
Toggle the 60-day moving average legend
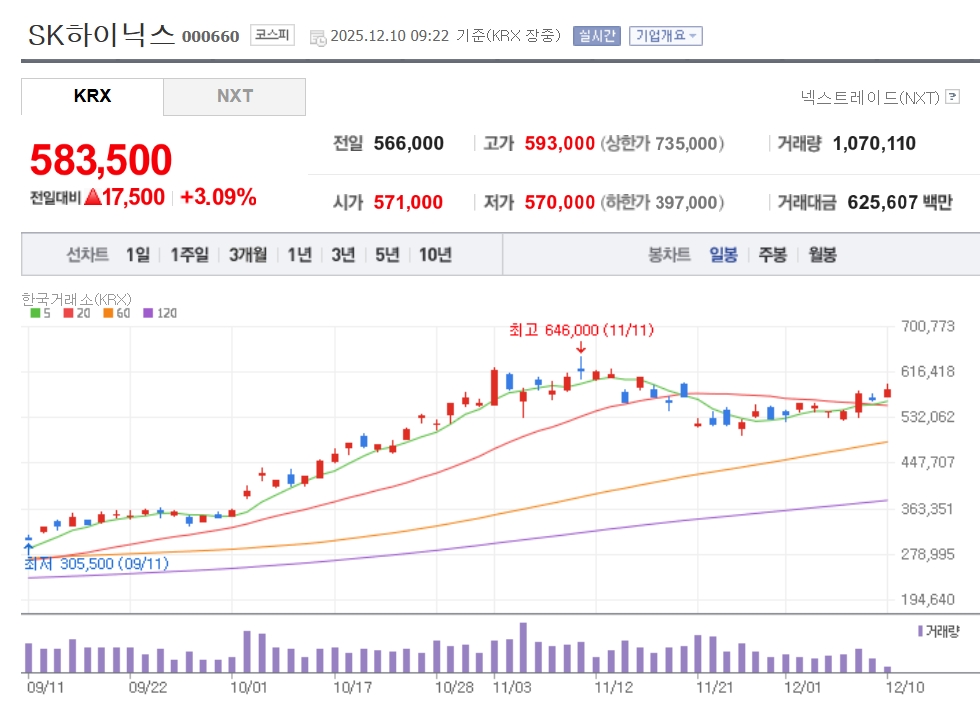(115, 313)
